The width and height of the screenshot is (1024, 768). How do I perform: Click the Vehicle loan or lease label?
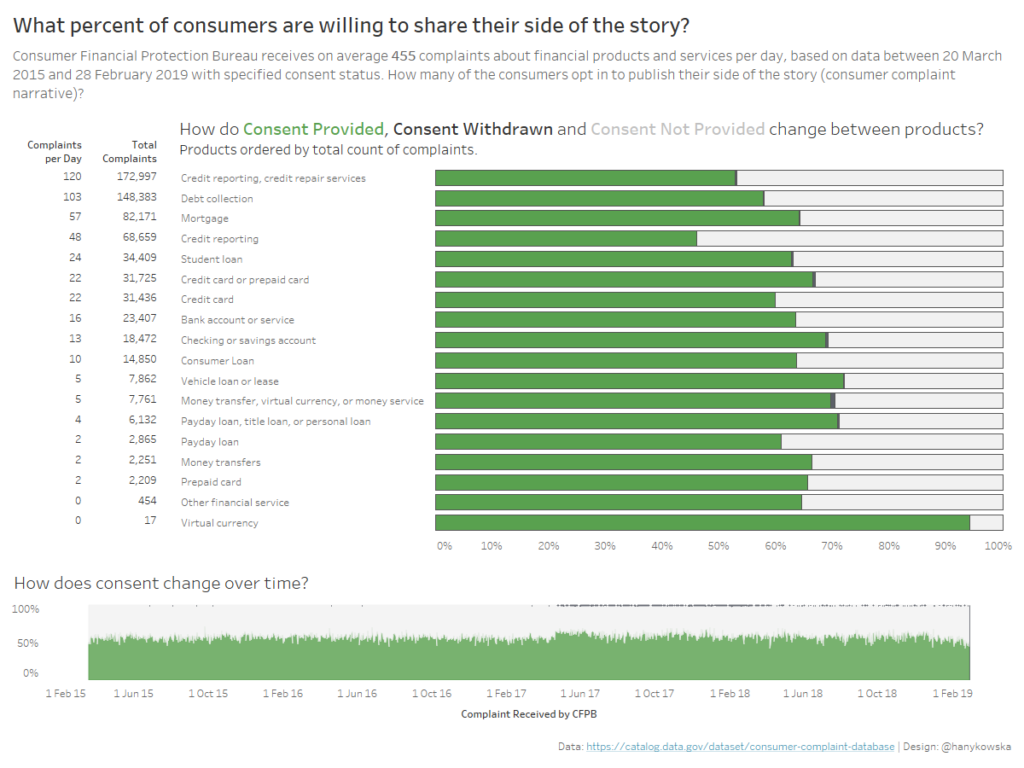pyautogui.click(x=229, y=381)
